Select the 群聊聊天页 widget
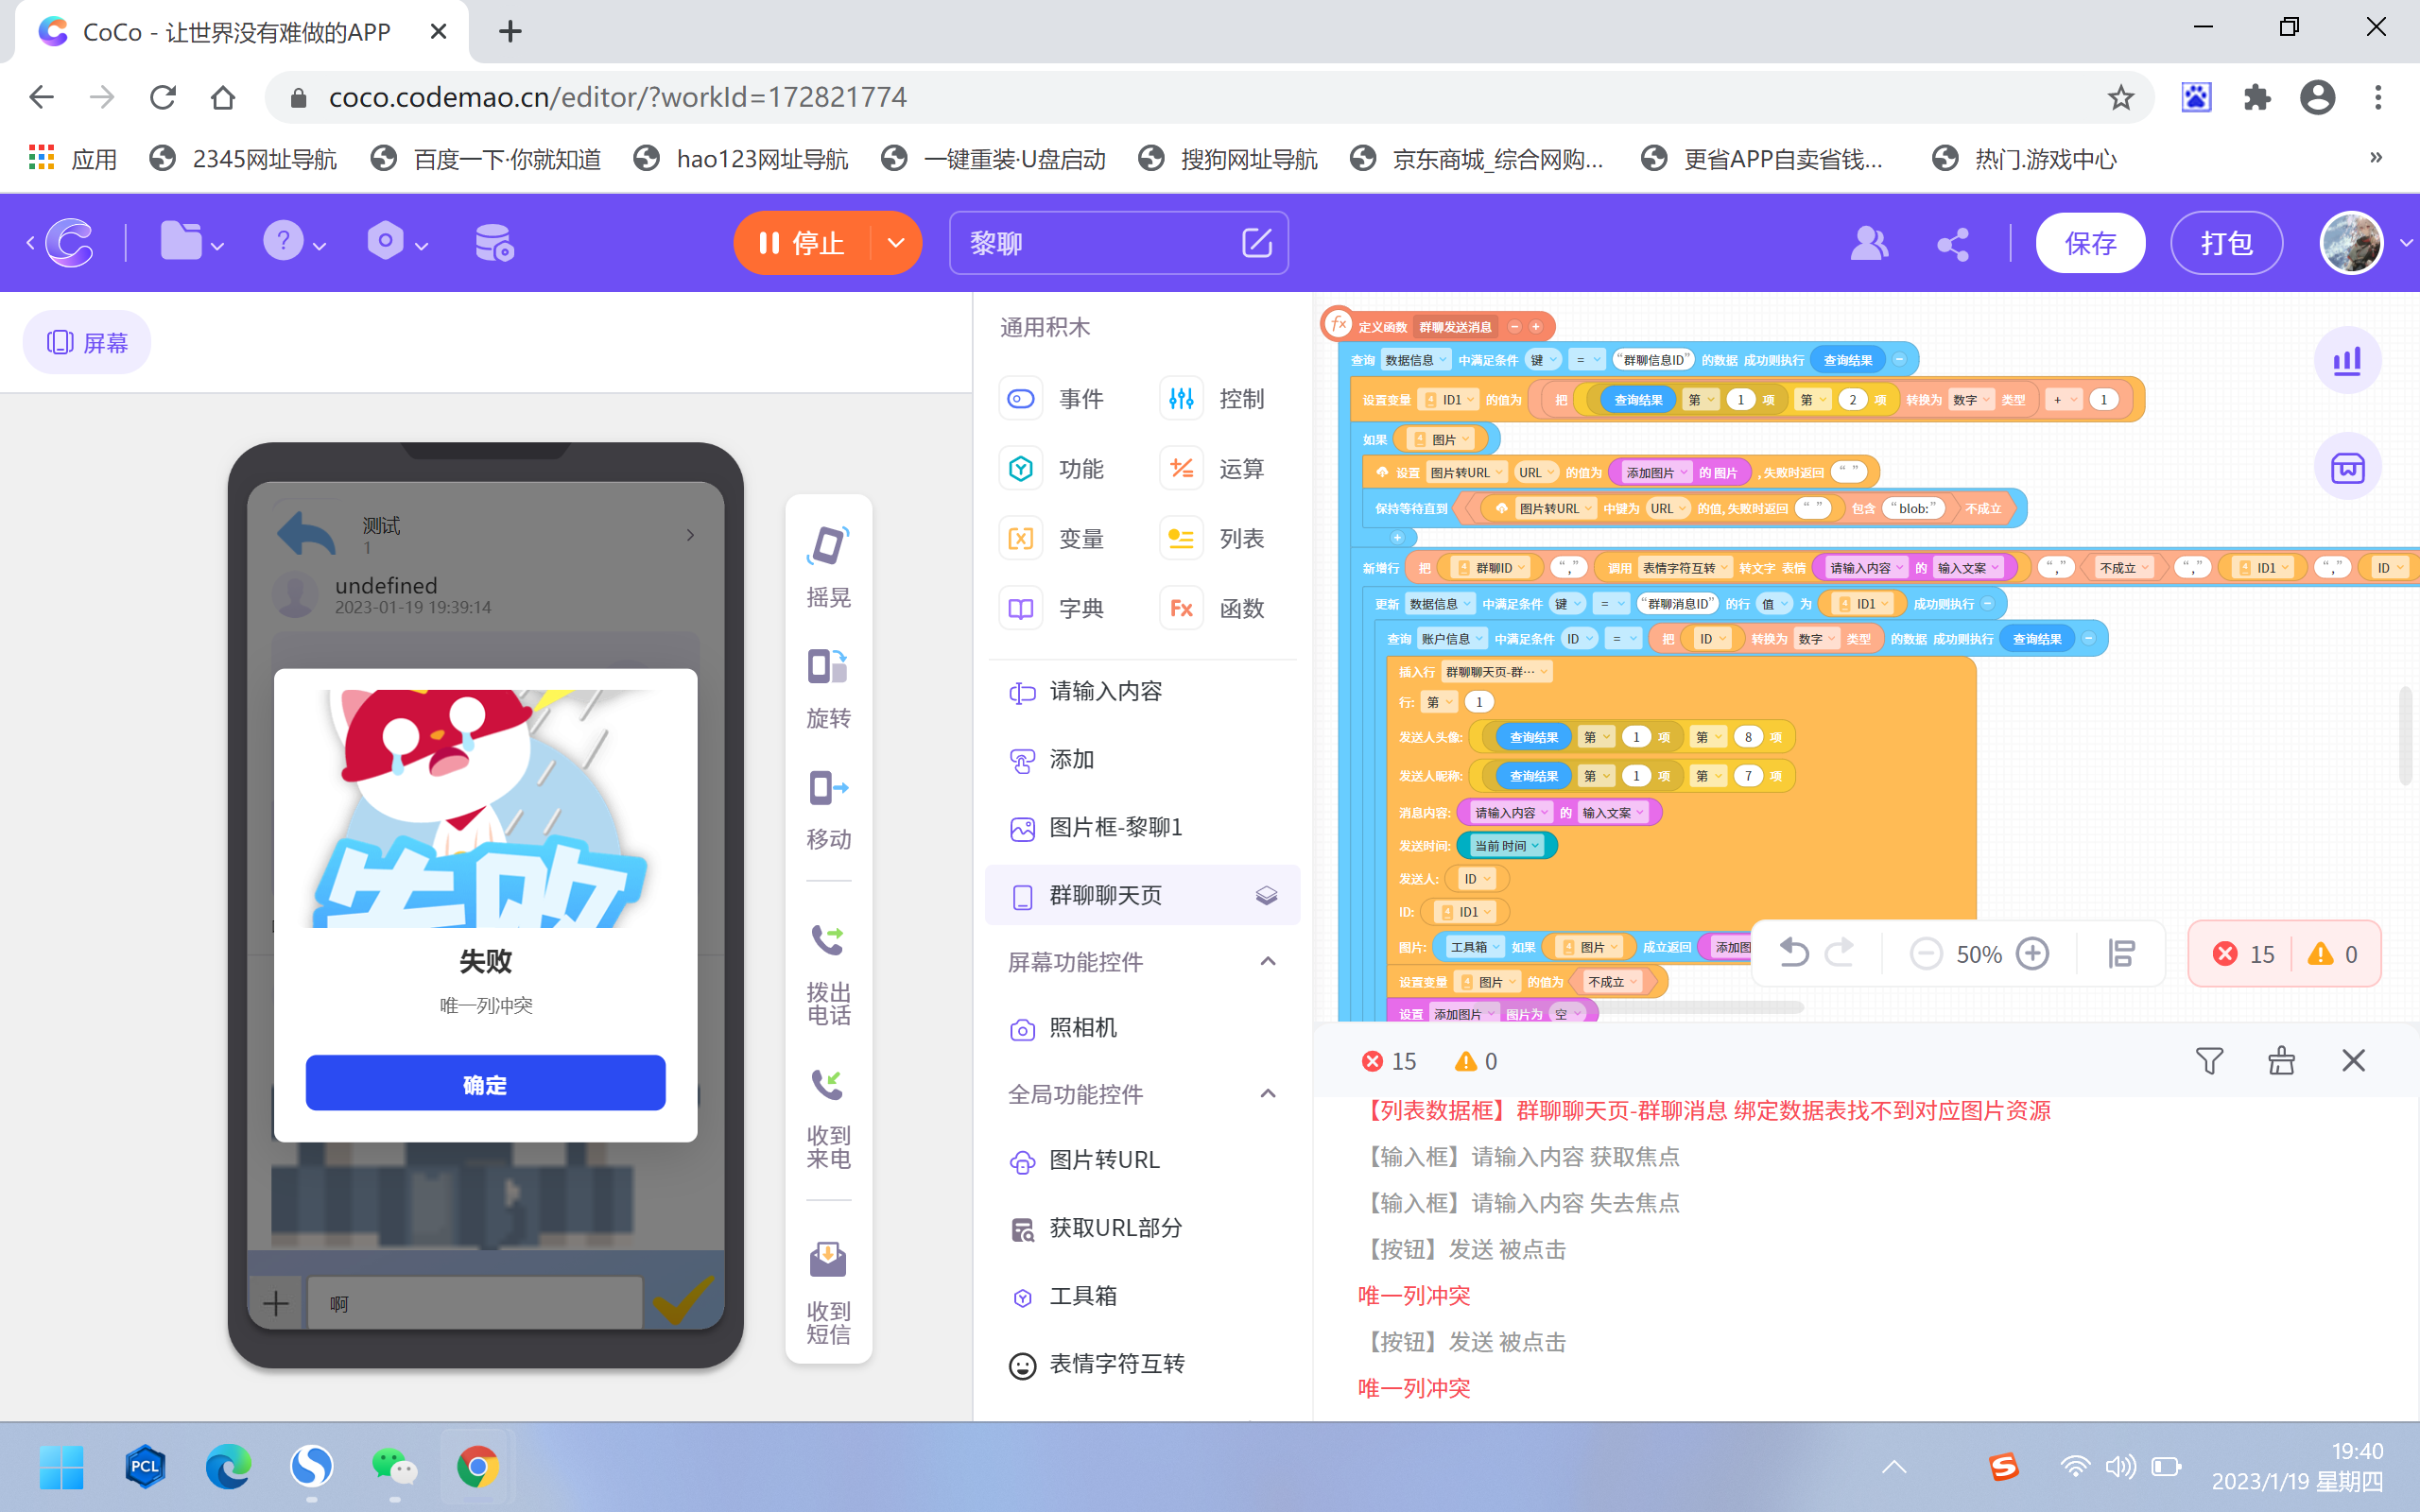2420x1512 pixels. [x=1142, y=895]
